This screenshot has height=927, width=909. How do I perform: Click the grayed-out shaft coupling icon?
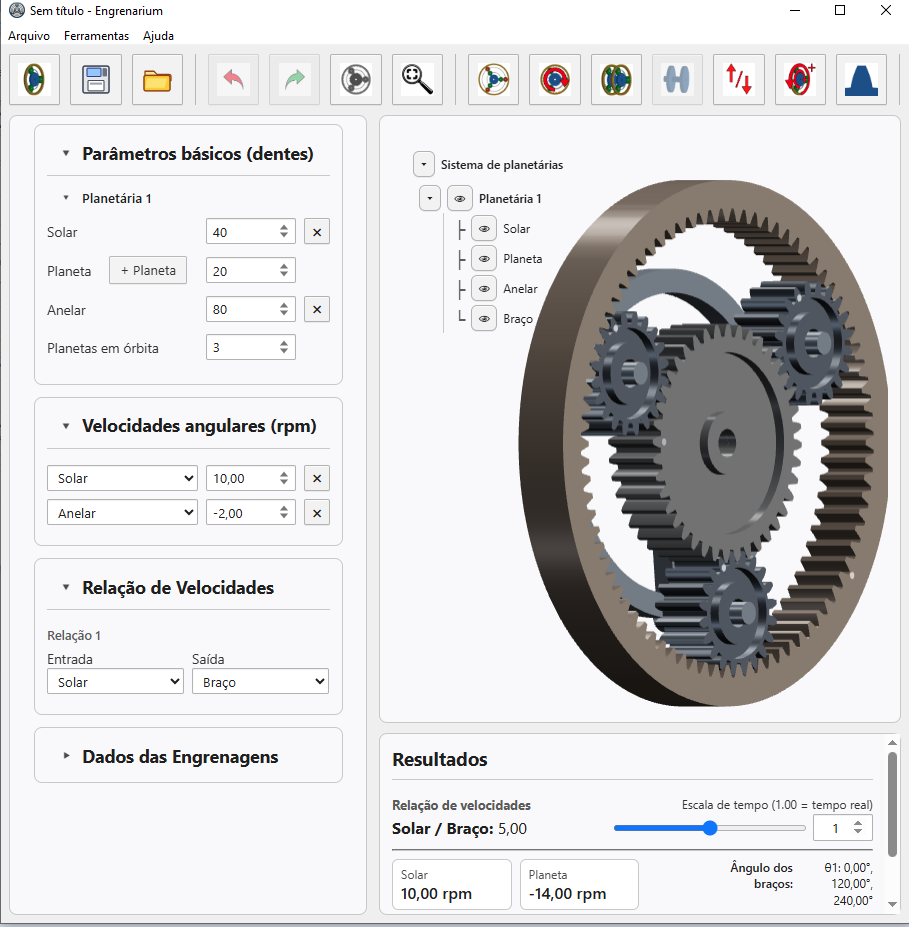click(677, 79)
